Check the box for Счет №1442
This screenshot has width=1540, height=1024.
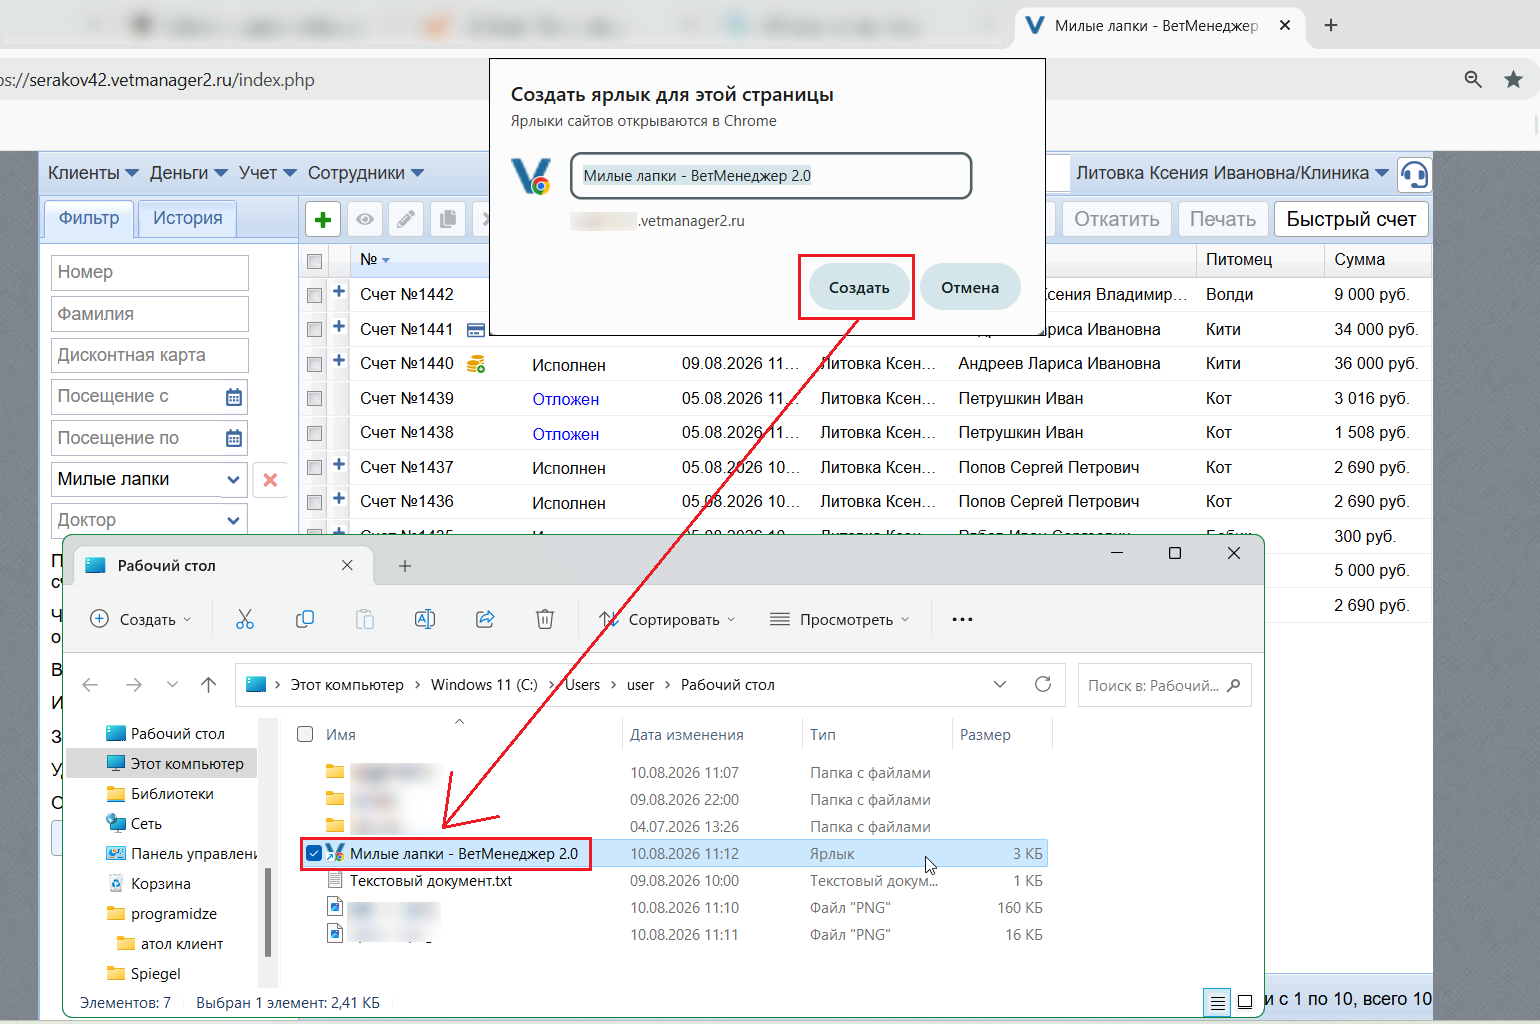[x=314, y=295]
